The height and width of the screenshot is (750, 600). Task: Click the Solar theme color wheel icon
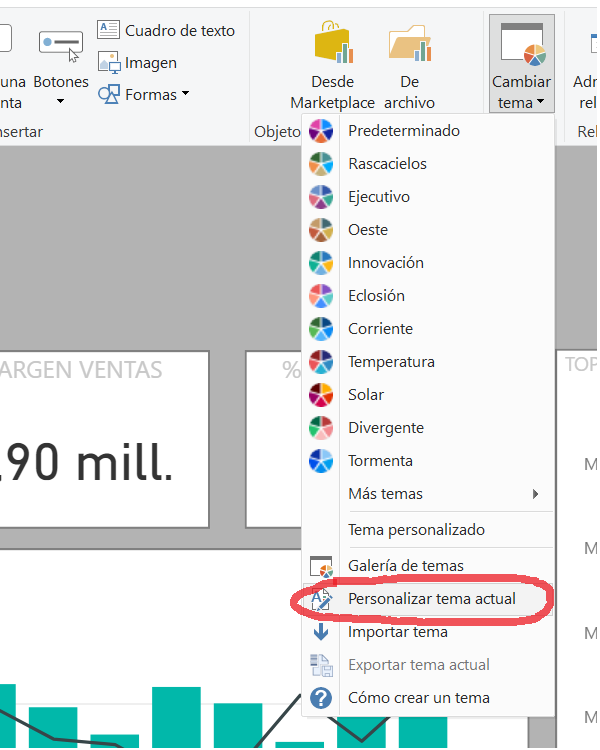tap(321, 395)
